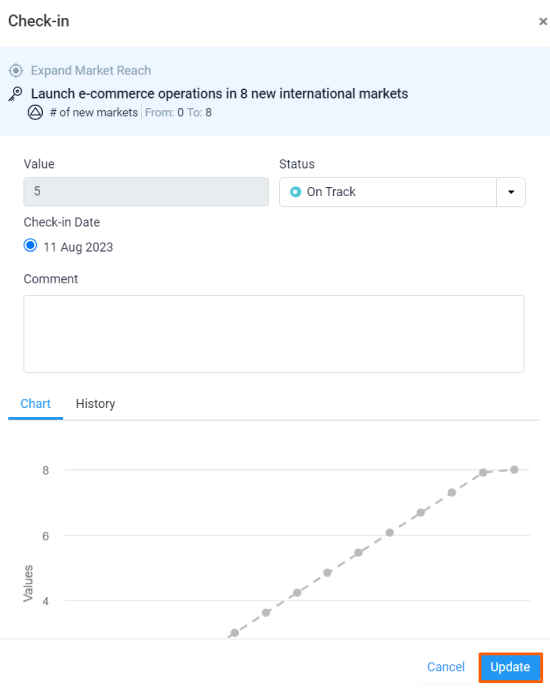The image size is (550, 692).
Task: Click the chart data point near value 6
Action: pyautogui.click(x=390, y=533)
